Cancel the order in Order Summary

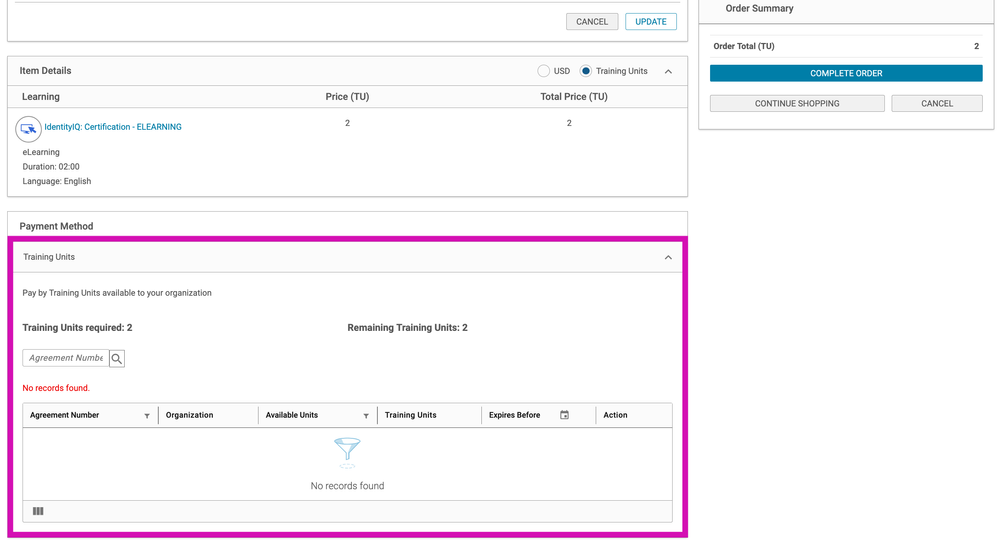pos(937,104)
